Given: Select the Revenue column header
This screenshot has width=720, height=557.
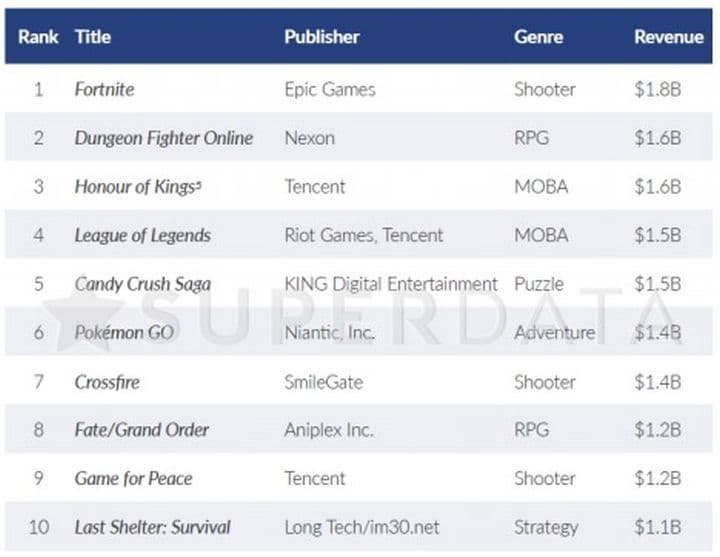Looking at the screenshot, I should 668,37.
